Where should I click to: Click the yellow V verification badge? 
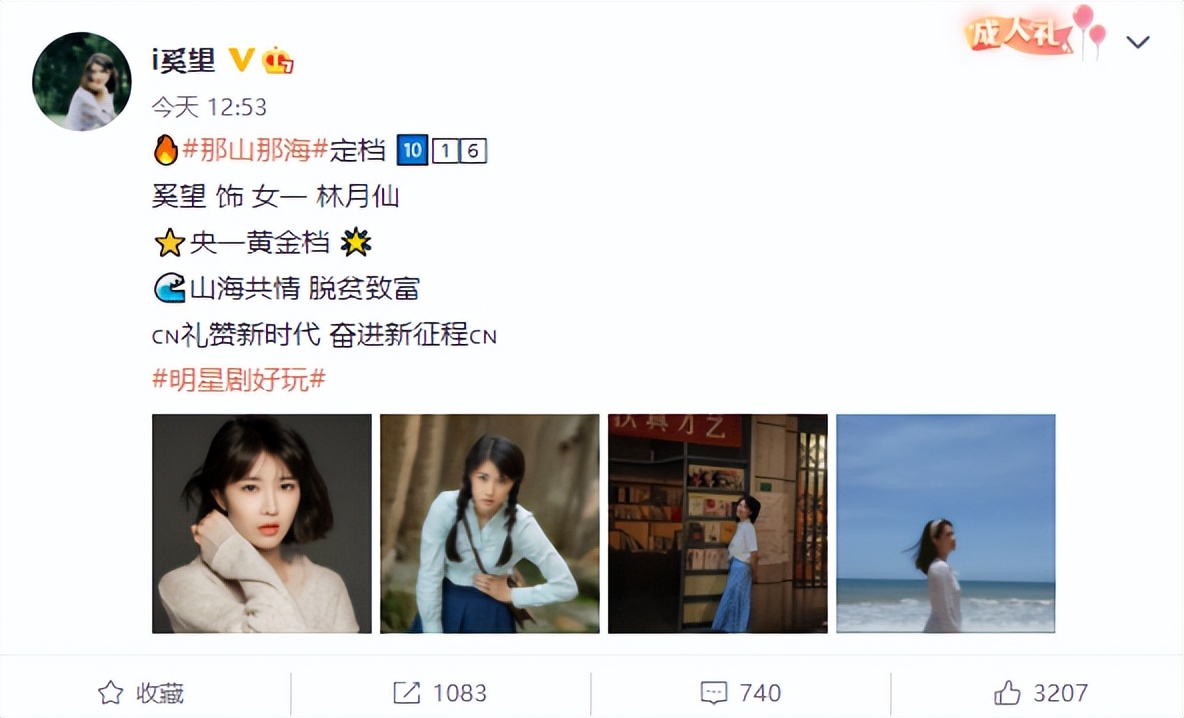[x=241, y=60]
